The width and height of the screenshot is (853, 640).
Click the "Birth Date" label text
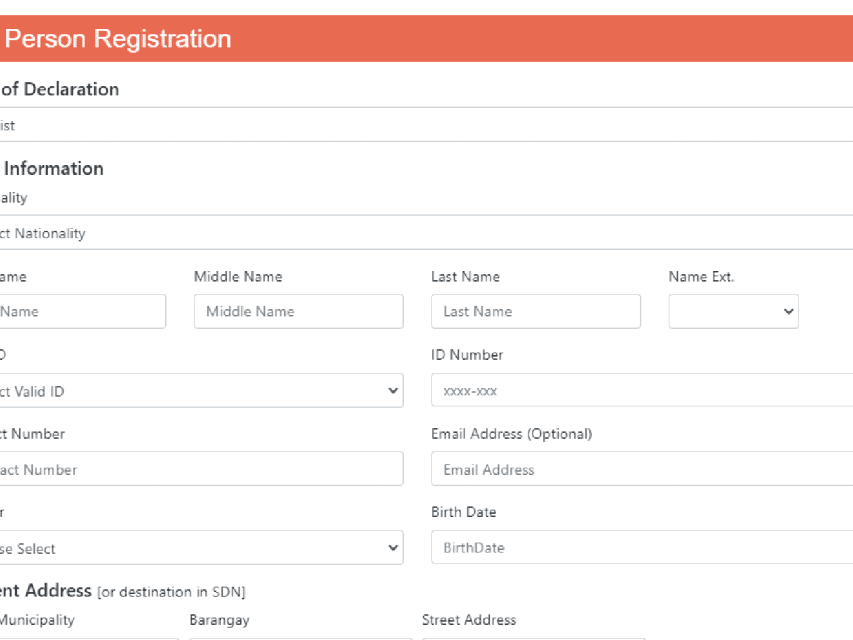tap(463, 512)
